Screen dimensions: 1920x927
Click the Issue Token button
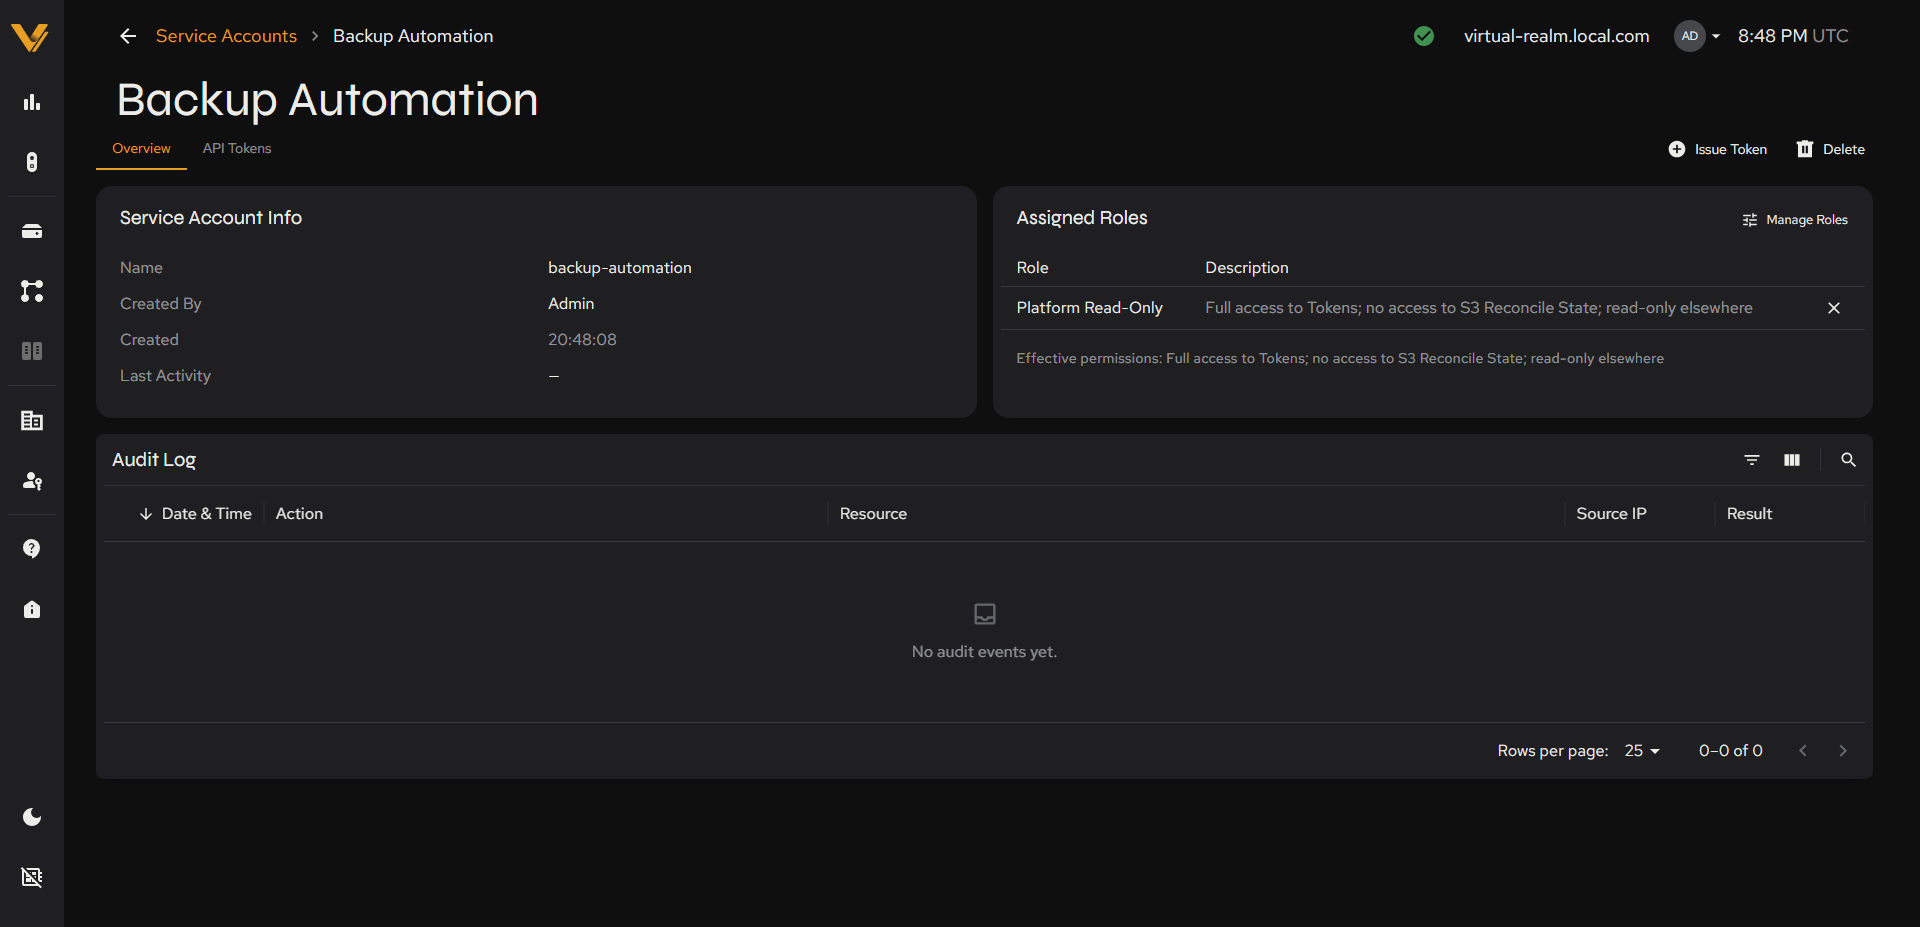1718,149
